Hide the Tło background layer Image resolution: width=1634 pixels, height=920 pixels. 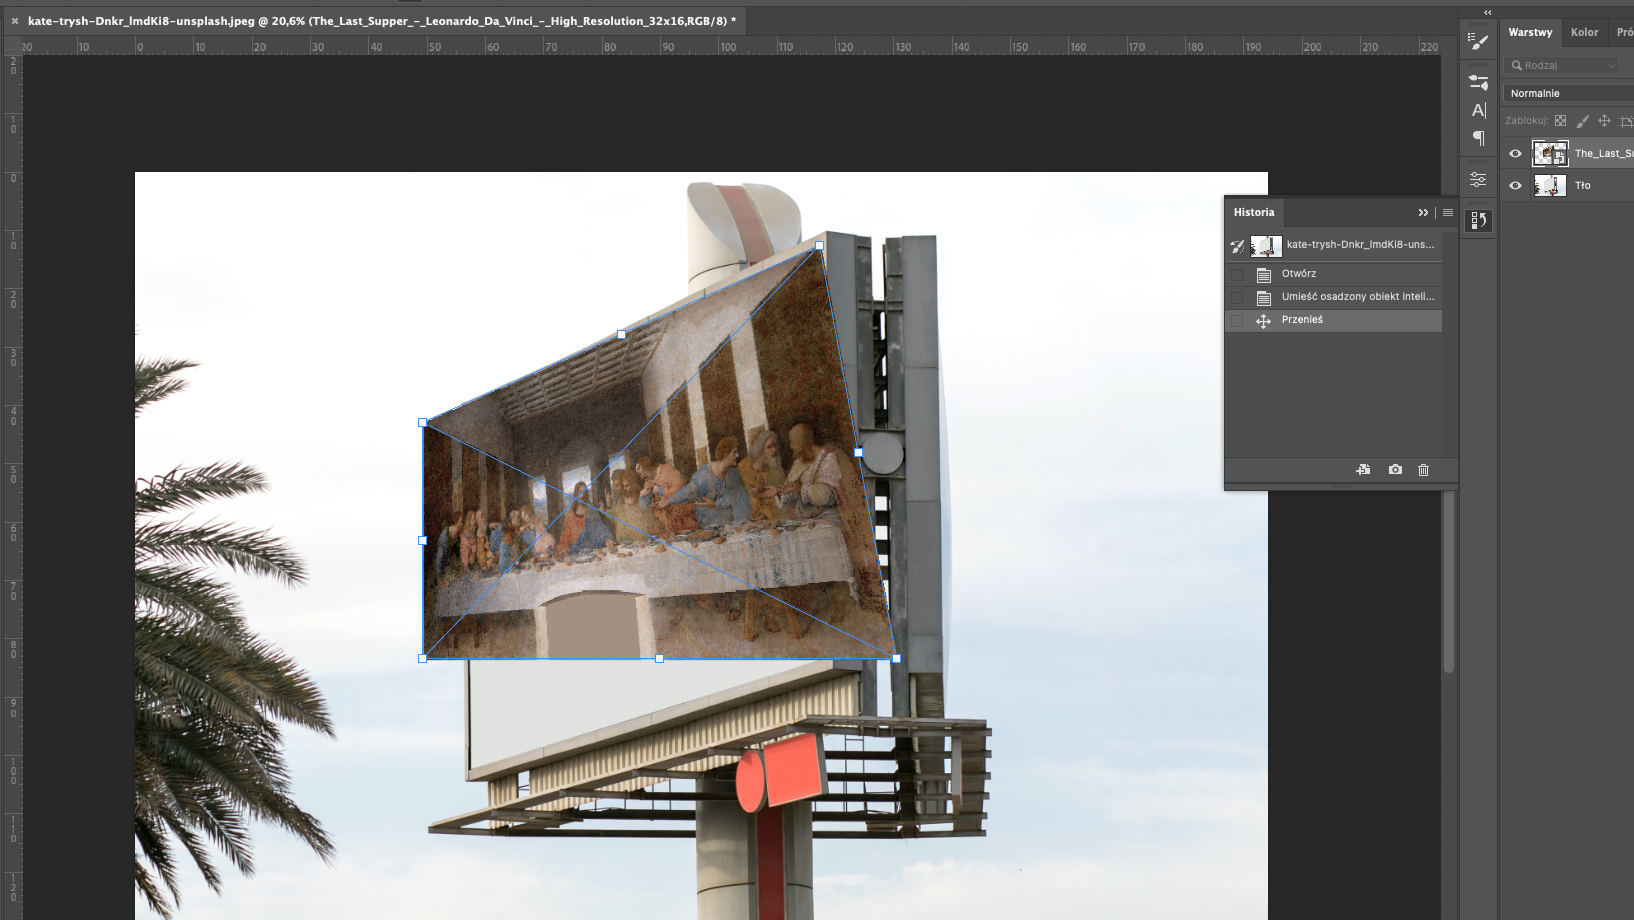tap(1515, 186)
